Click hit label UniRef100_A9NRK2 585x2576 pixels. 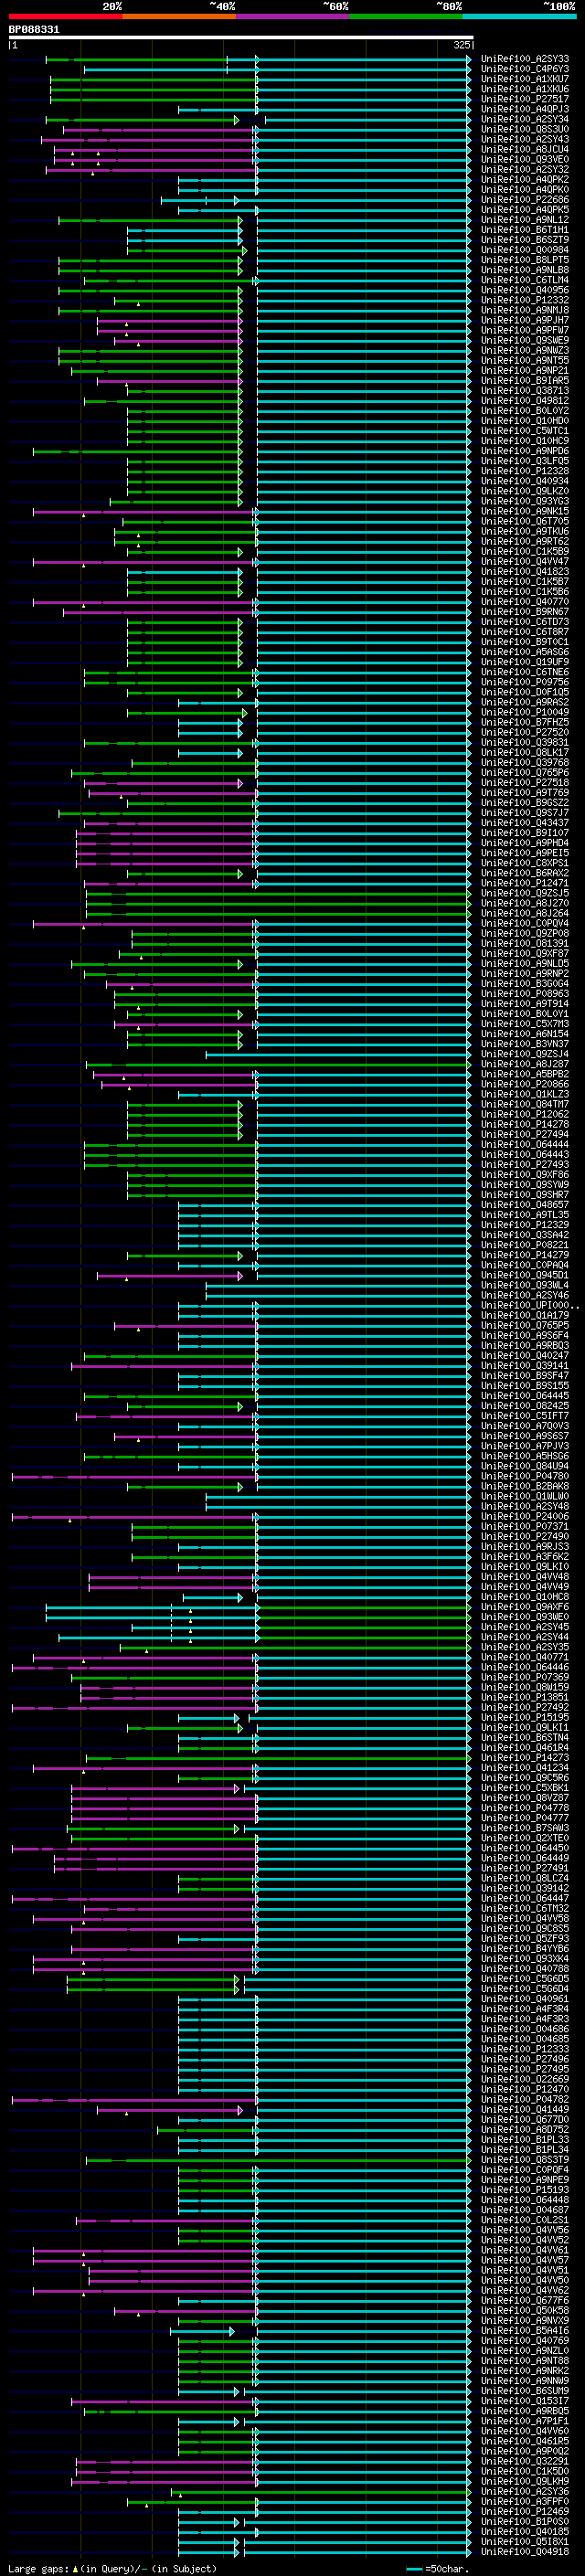[525, 2370]
